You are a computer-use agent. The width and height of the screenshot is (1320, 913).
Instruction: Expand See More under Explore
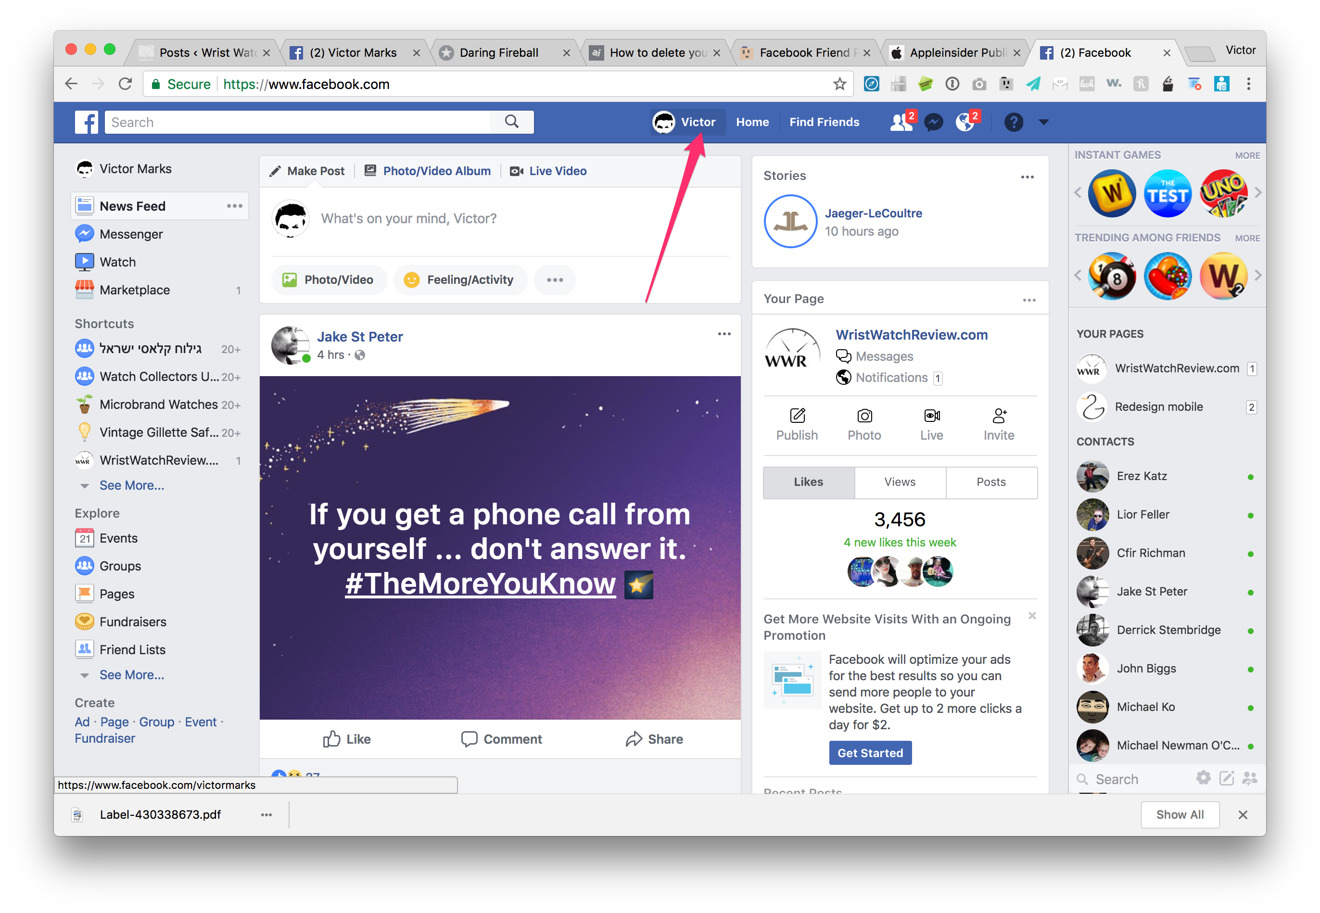point(131,675)
